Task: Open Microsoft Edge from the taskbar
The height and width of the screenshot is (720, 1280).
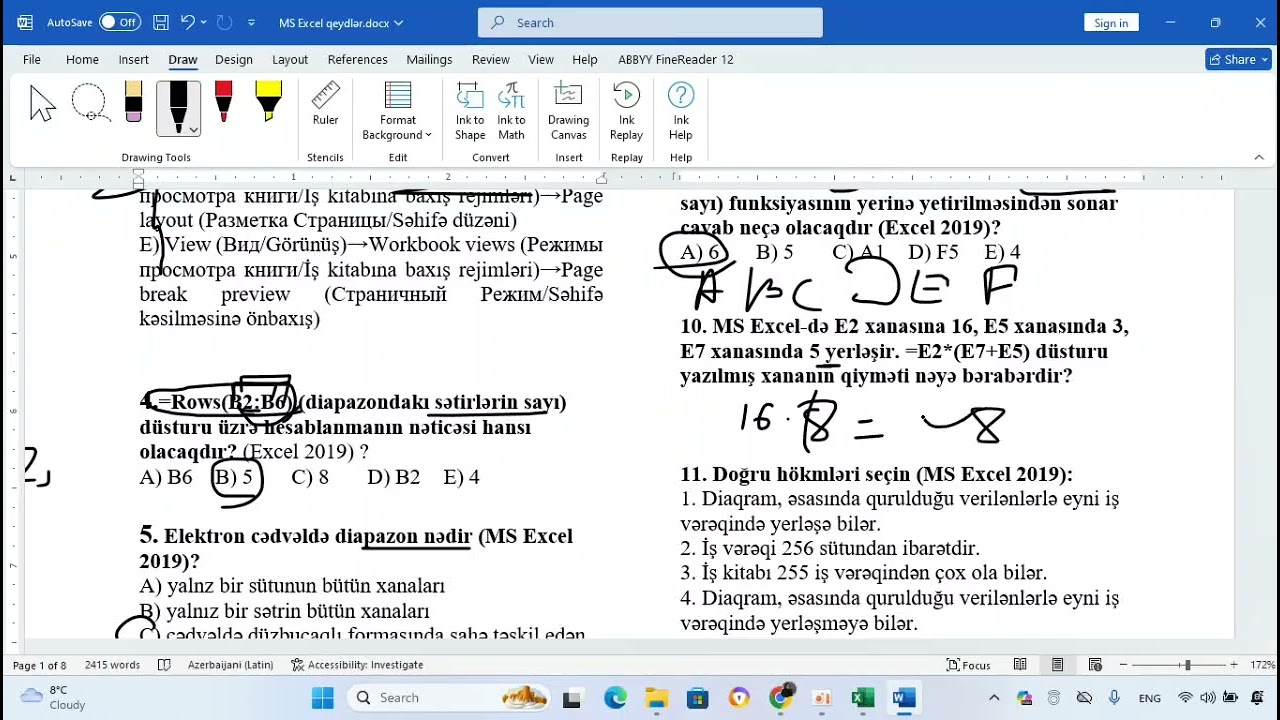Action: coord(614,697)
